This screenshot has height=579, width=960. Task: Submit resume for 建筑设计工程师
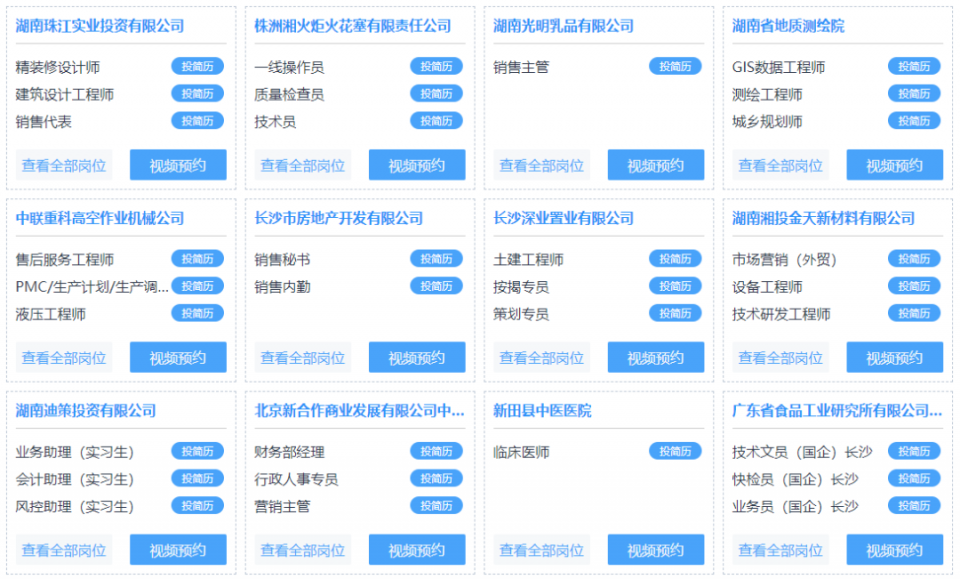197,94
